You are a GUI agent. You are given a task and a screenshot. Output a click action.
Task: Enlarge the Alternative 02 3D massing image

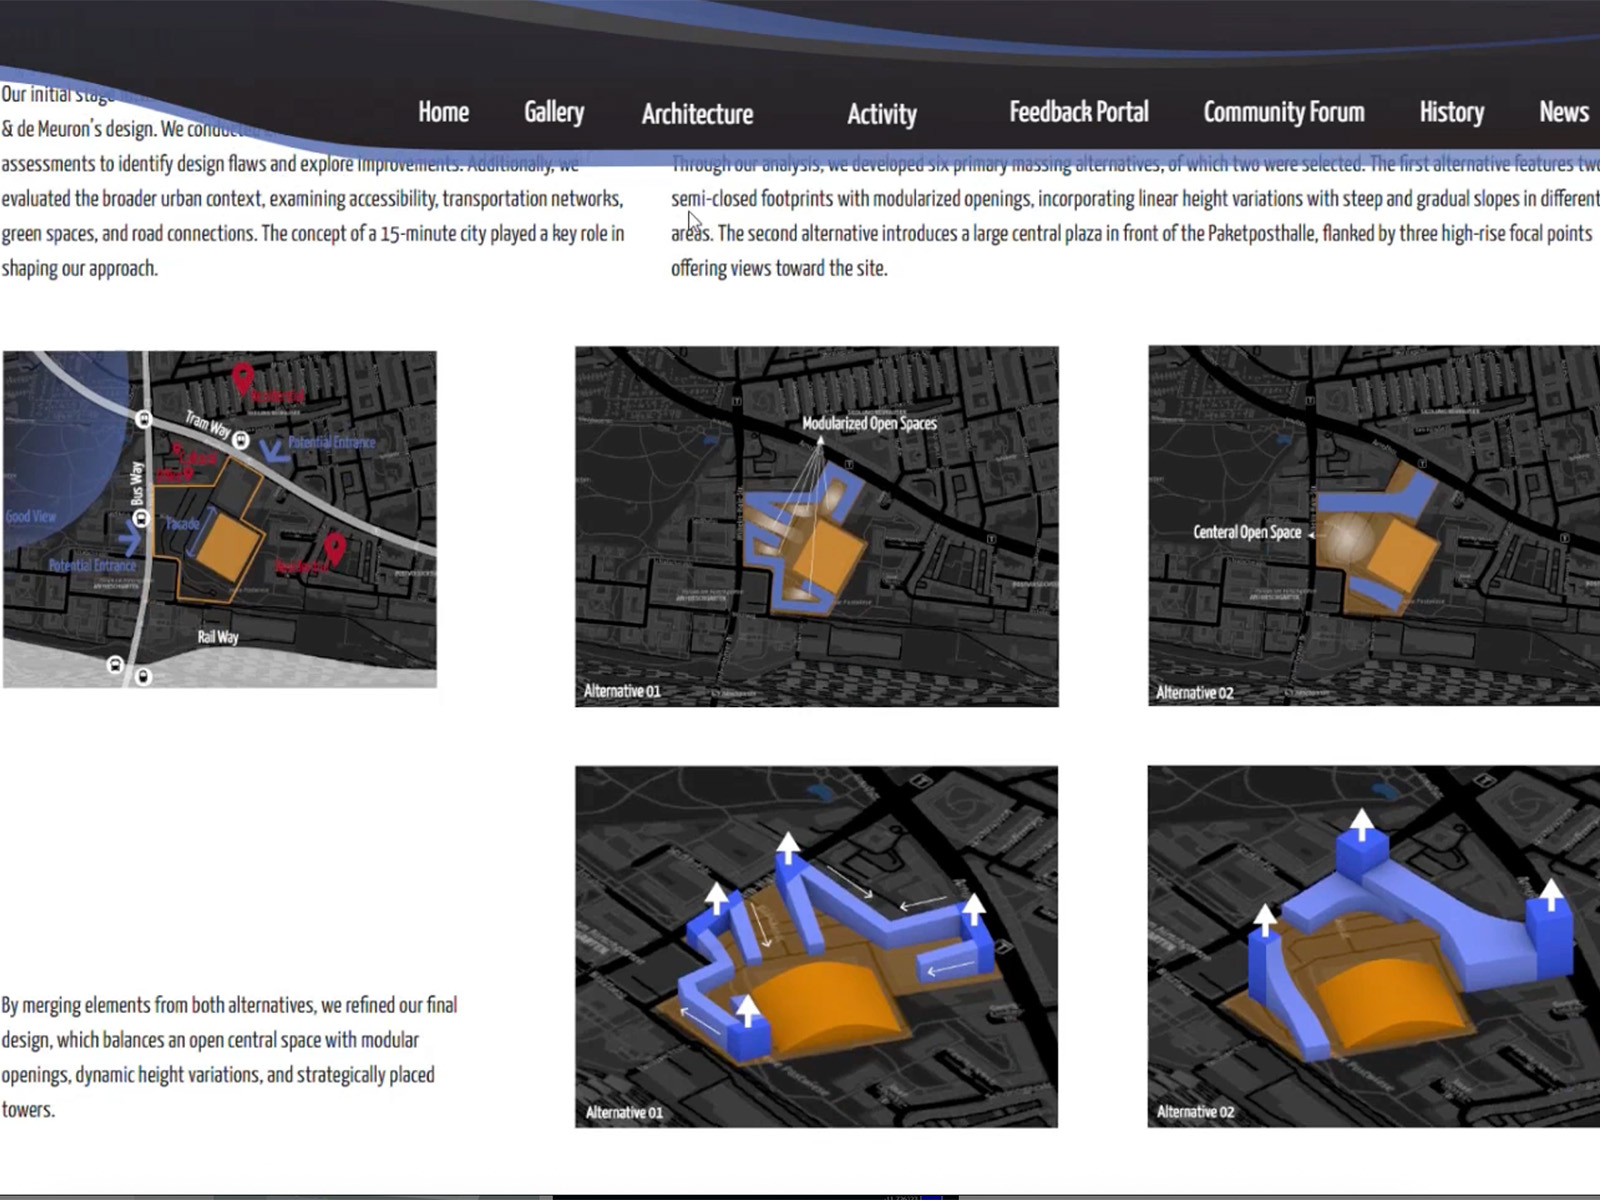tap(1373, 946)
